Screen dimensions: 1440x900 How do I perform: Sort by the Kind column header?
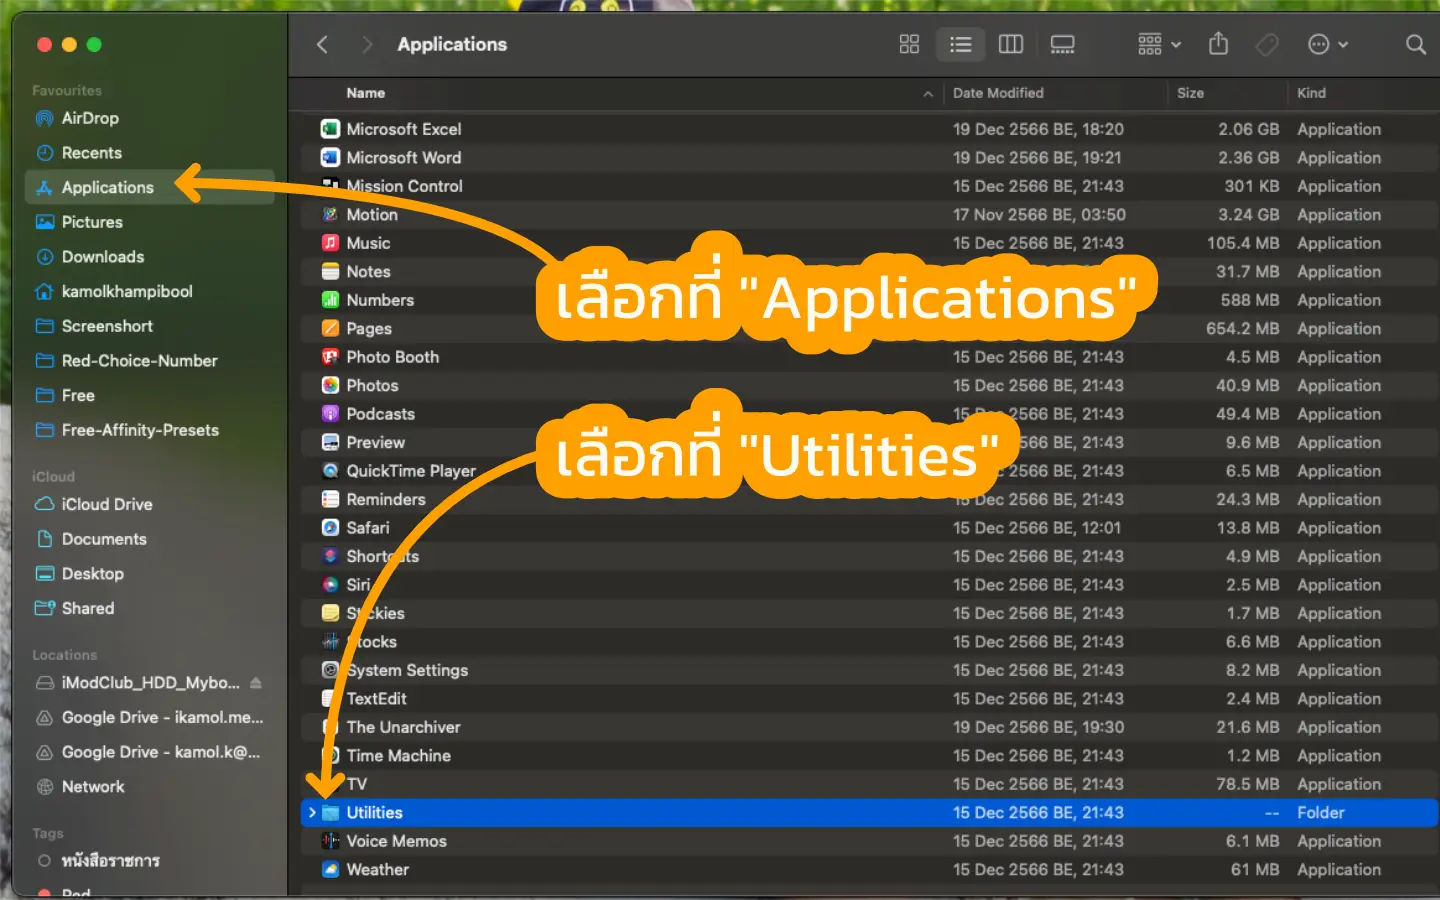pos(1311,93)
